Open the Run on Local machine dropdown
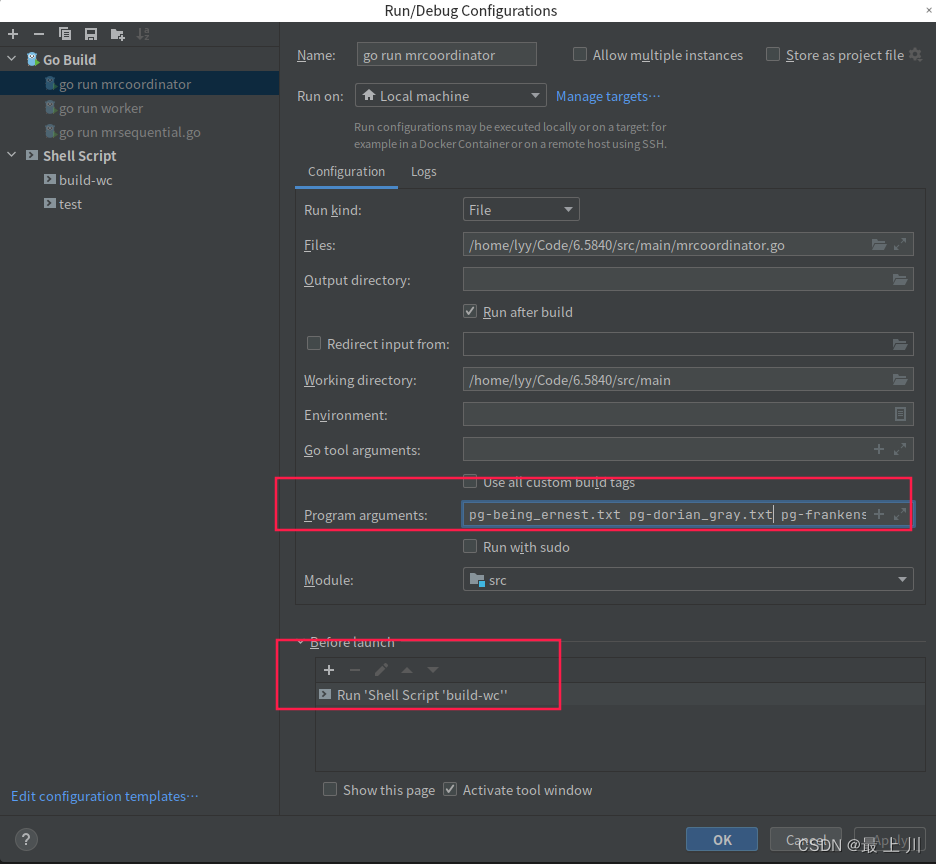 451,96
